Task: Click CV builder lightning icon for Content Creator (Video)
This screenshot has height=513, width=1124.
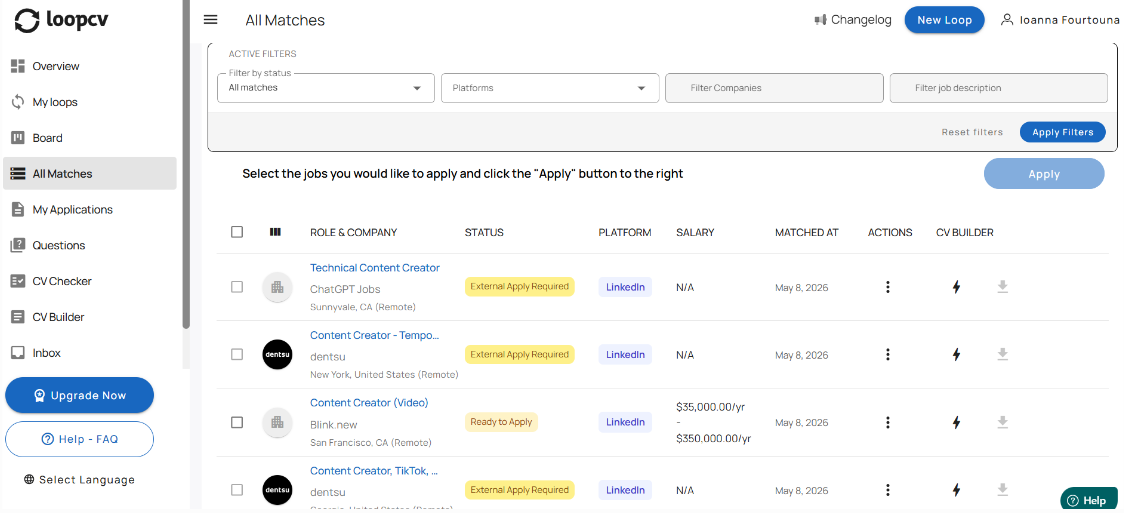Action: pos(956,423)
